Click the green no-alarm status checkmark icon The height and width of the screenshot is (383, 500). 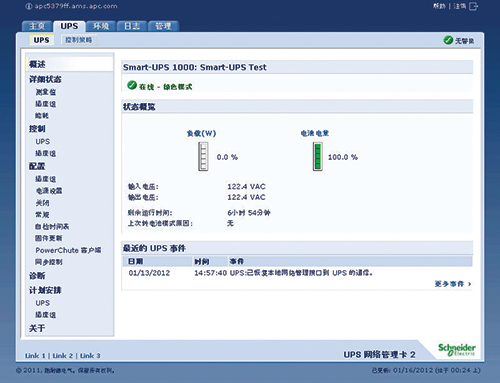pyautogui.click(x=448, y=40)
